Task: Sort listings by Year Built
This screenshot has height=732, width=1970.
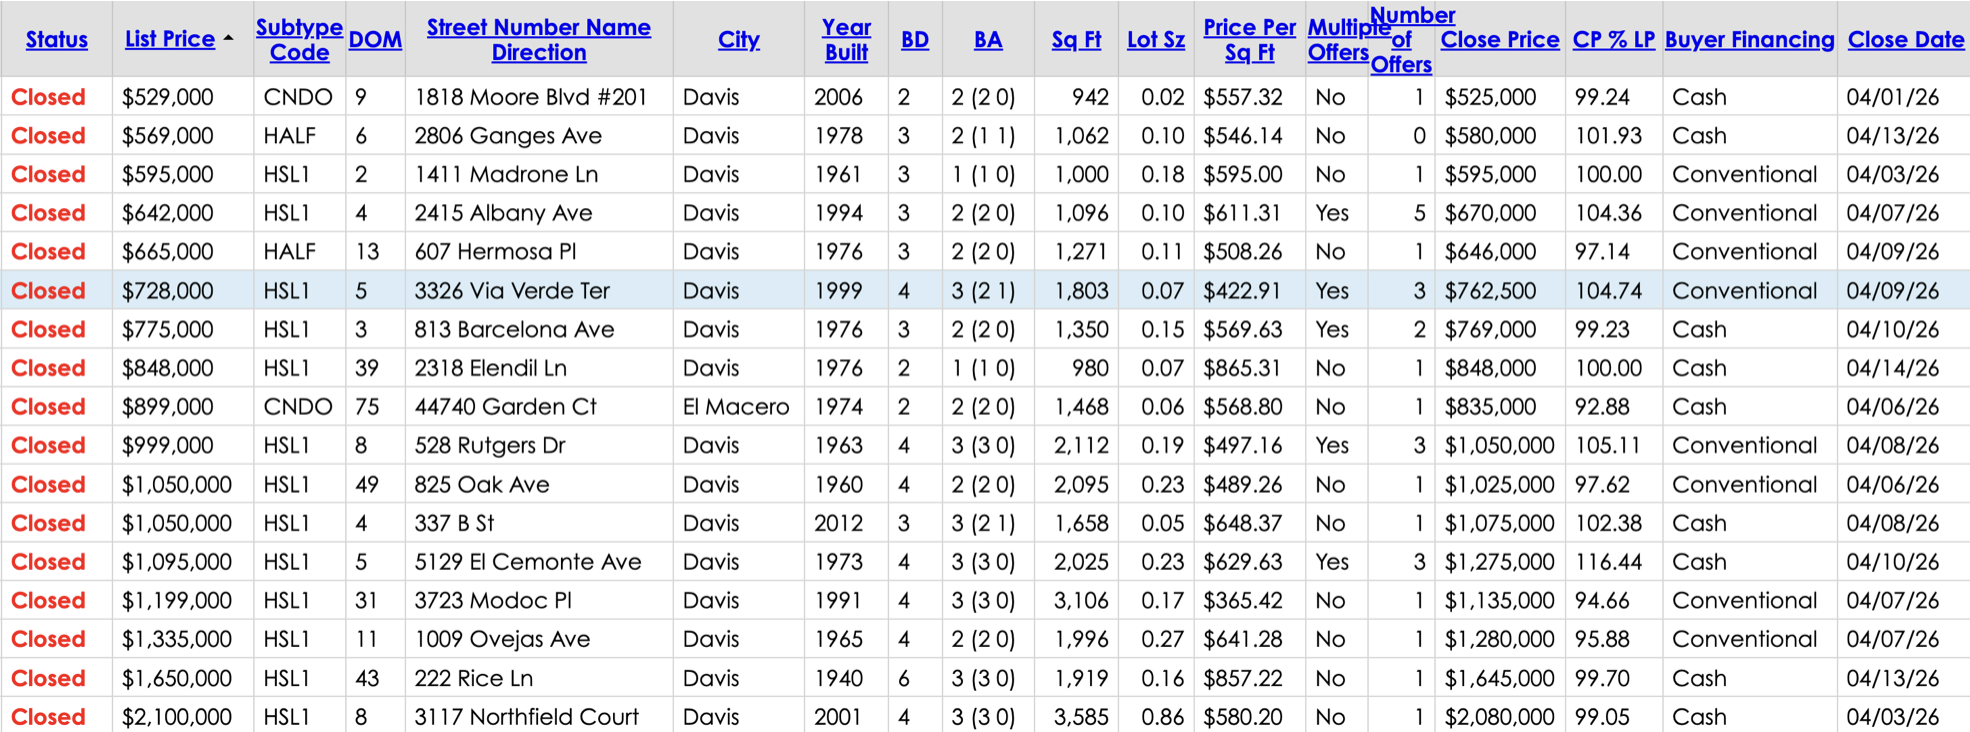Action: (846, 40)
